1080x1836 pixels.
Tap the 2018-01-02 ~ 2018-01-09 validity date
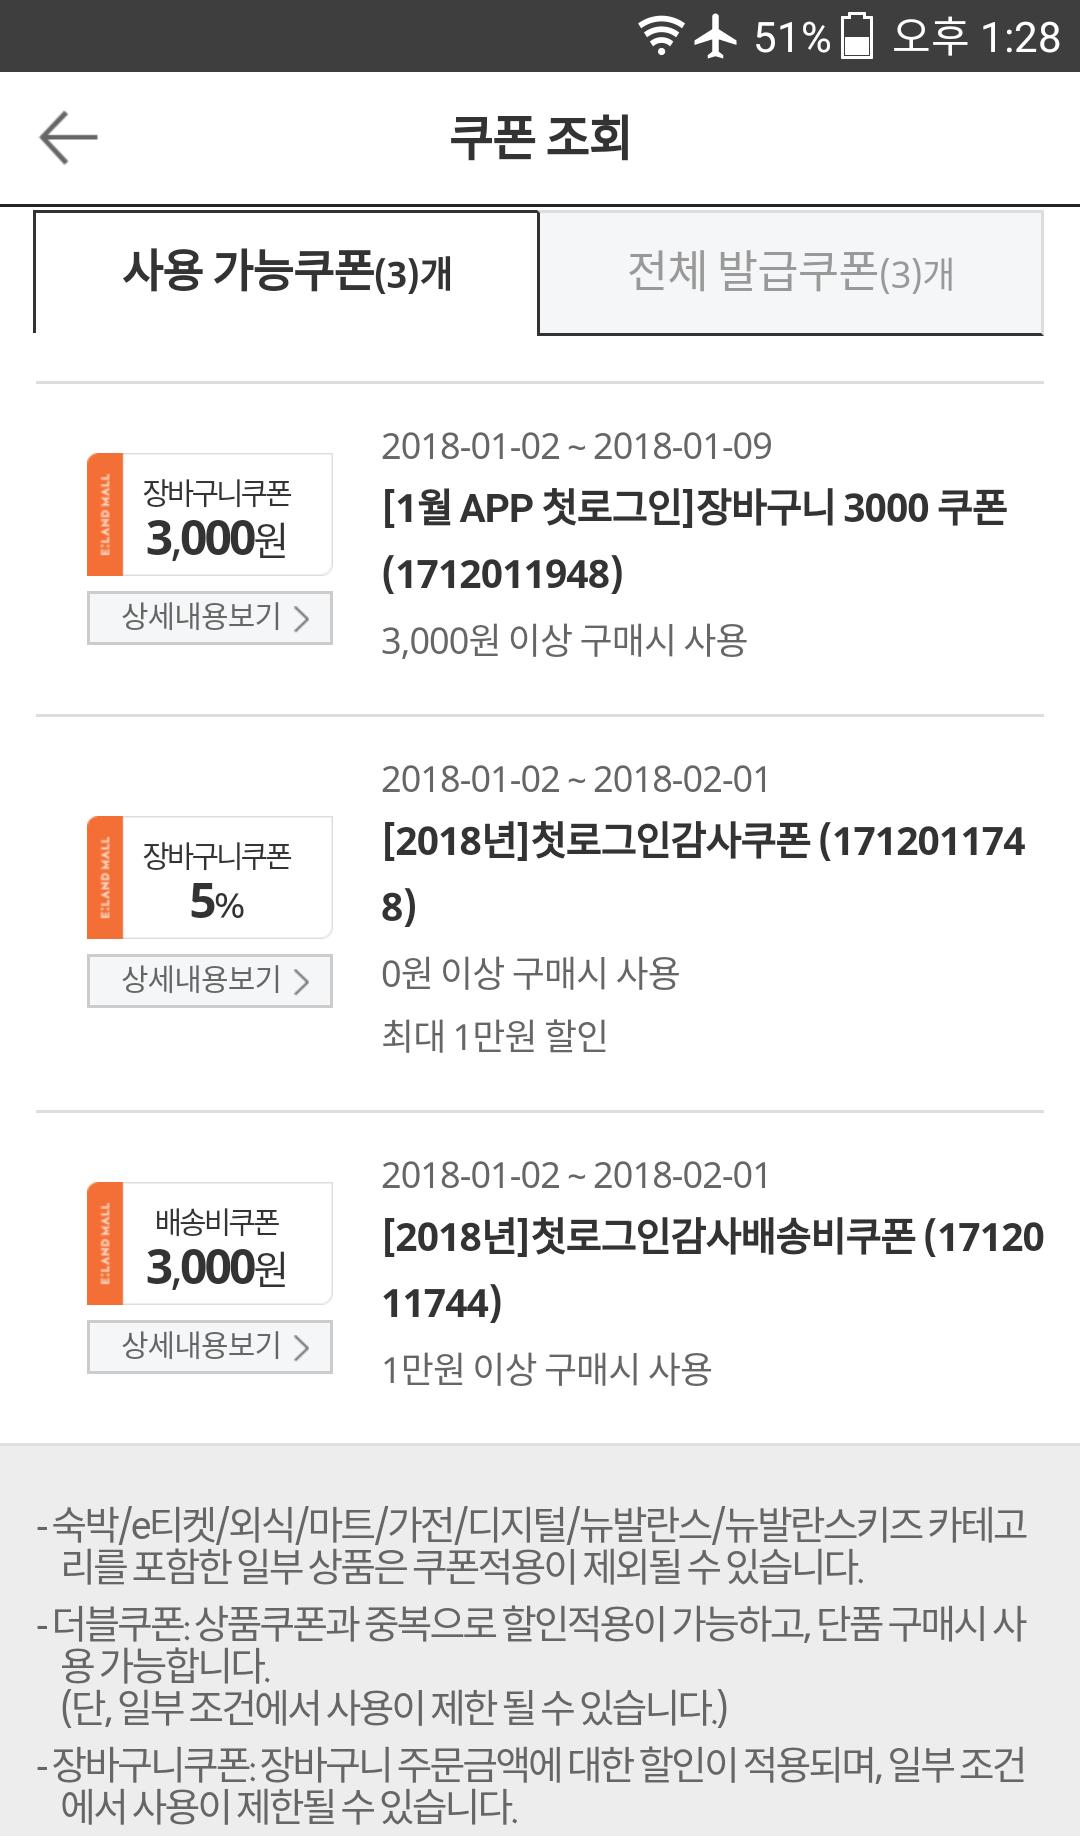click(576, 446)
